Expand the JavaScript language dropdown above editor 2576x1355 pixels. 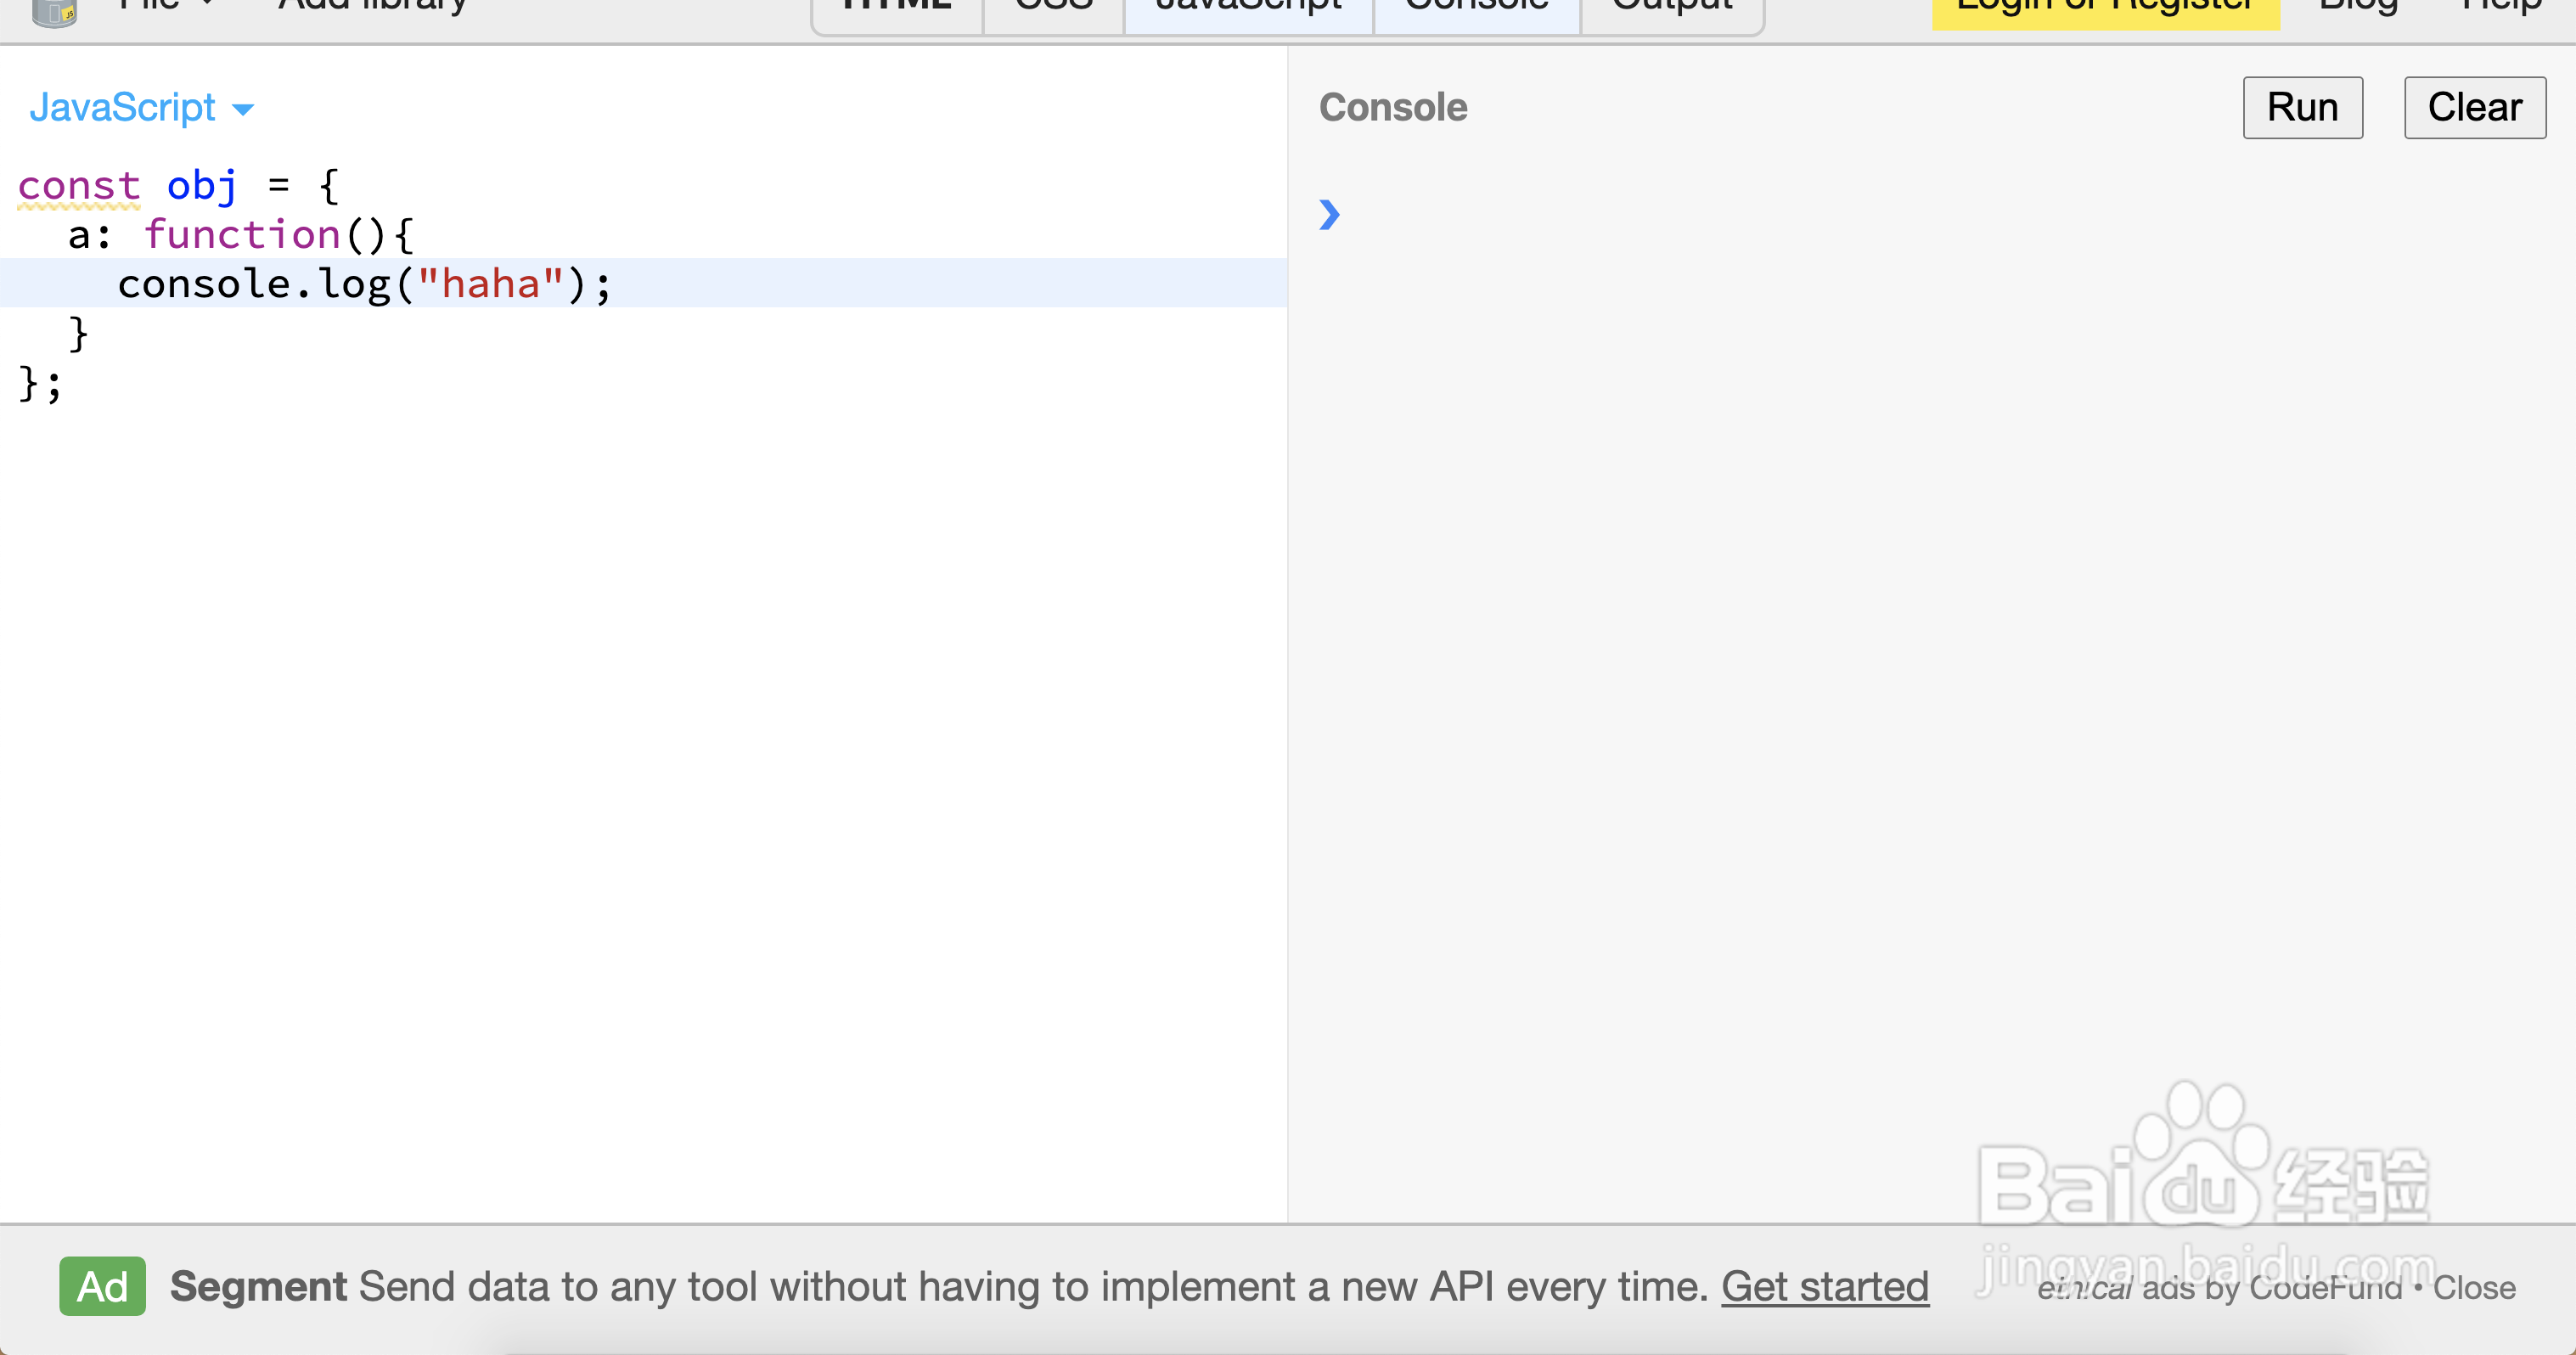coord(141,108)
